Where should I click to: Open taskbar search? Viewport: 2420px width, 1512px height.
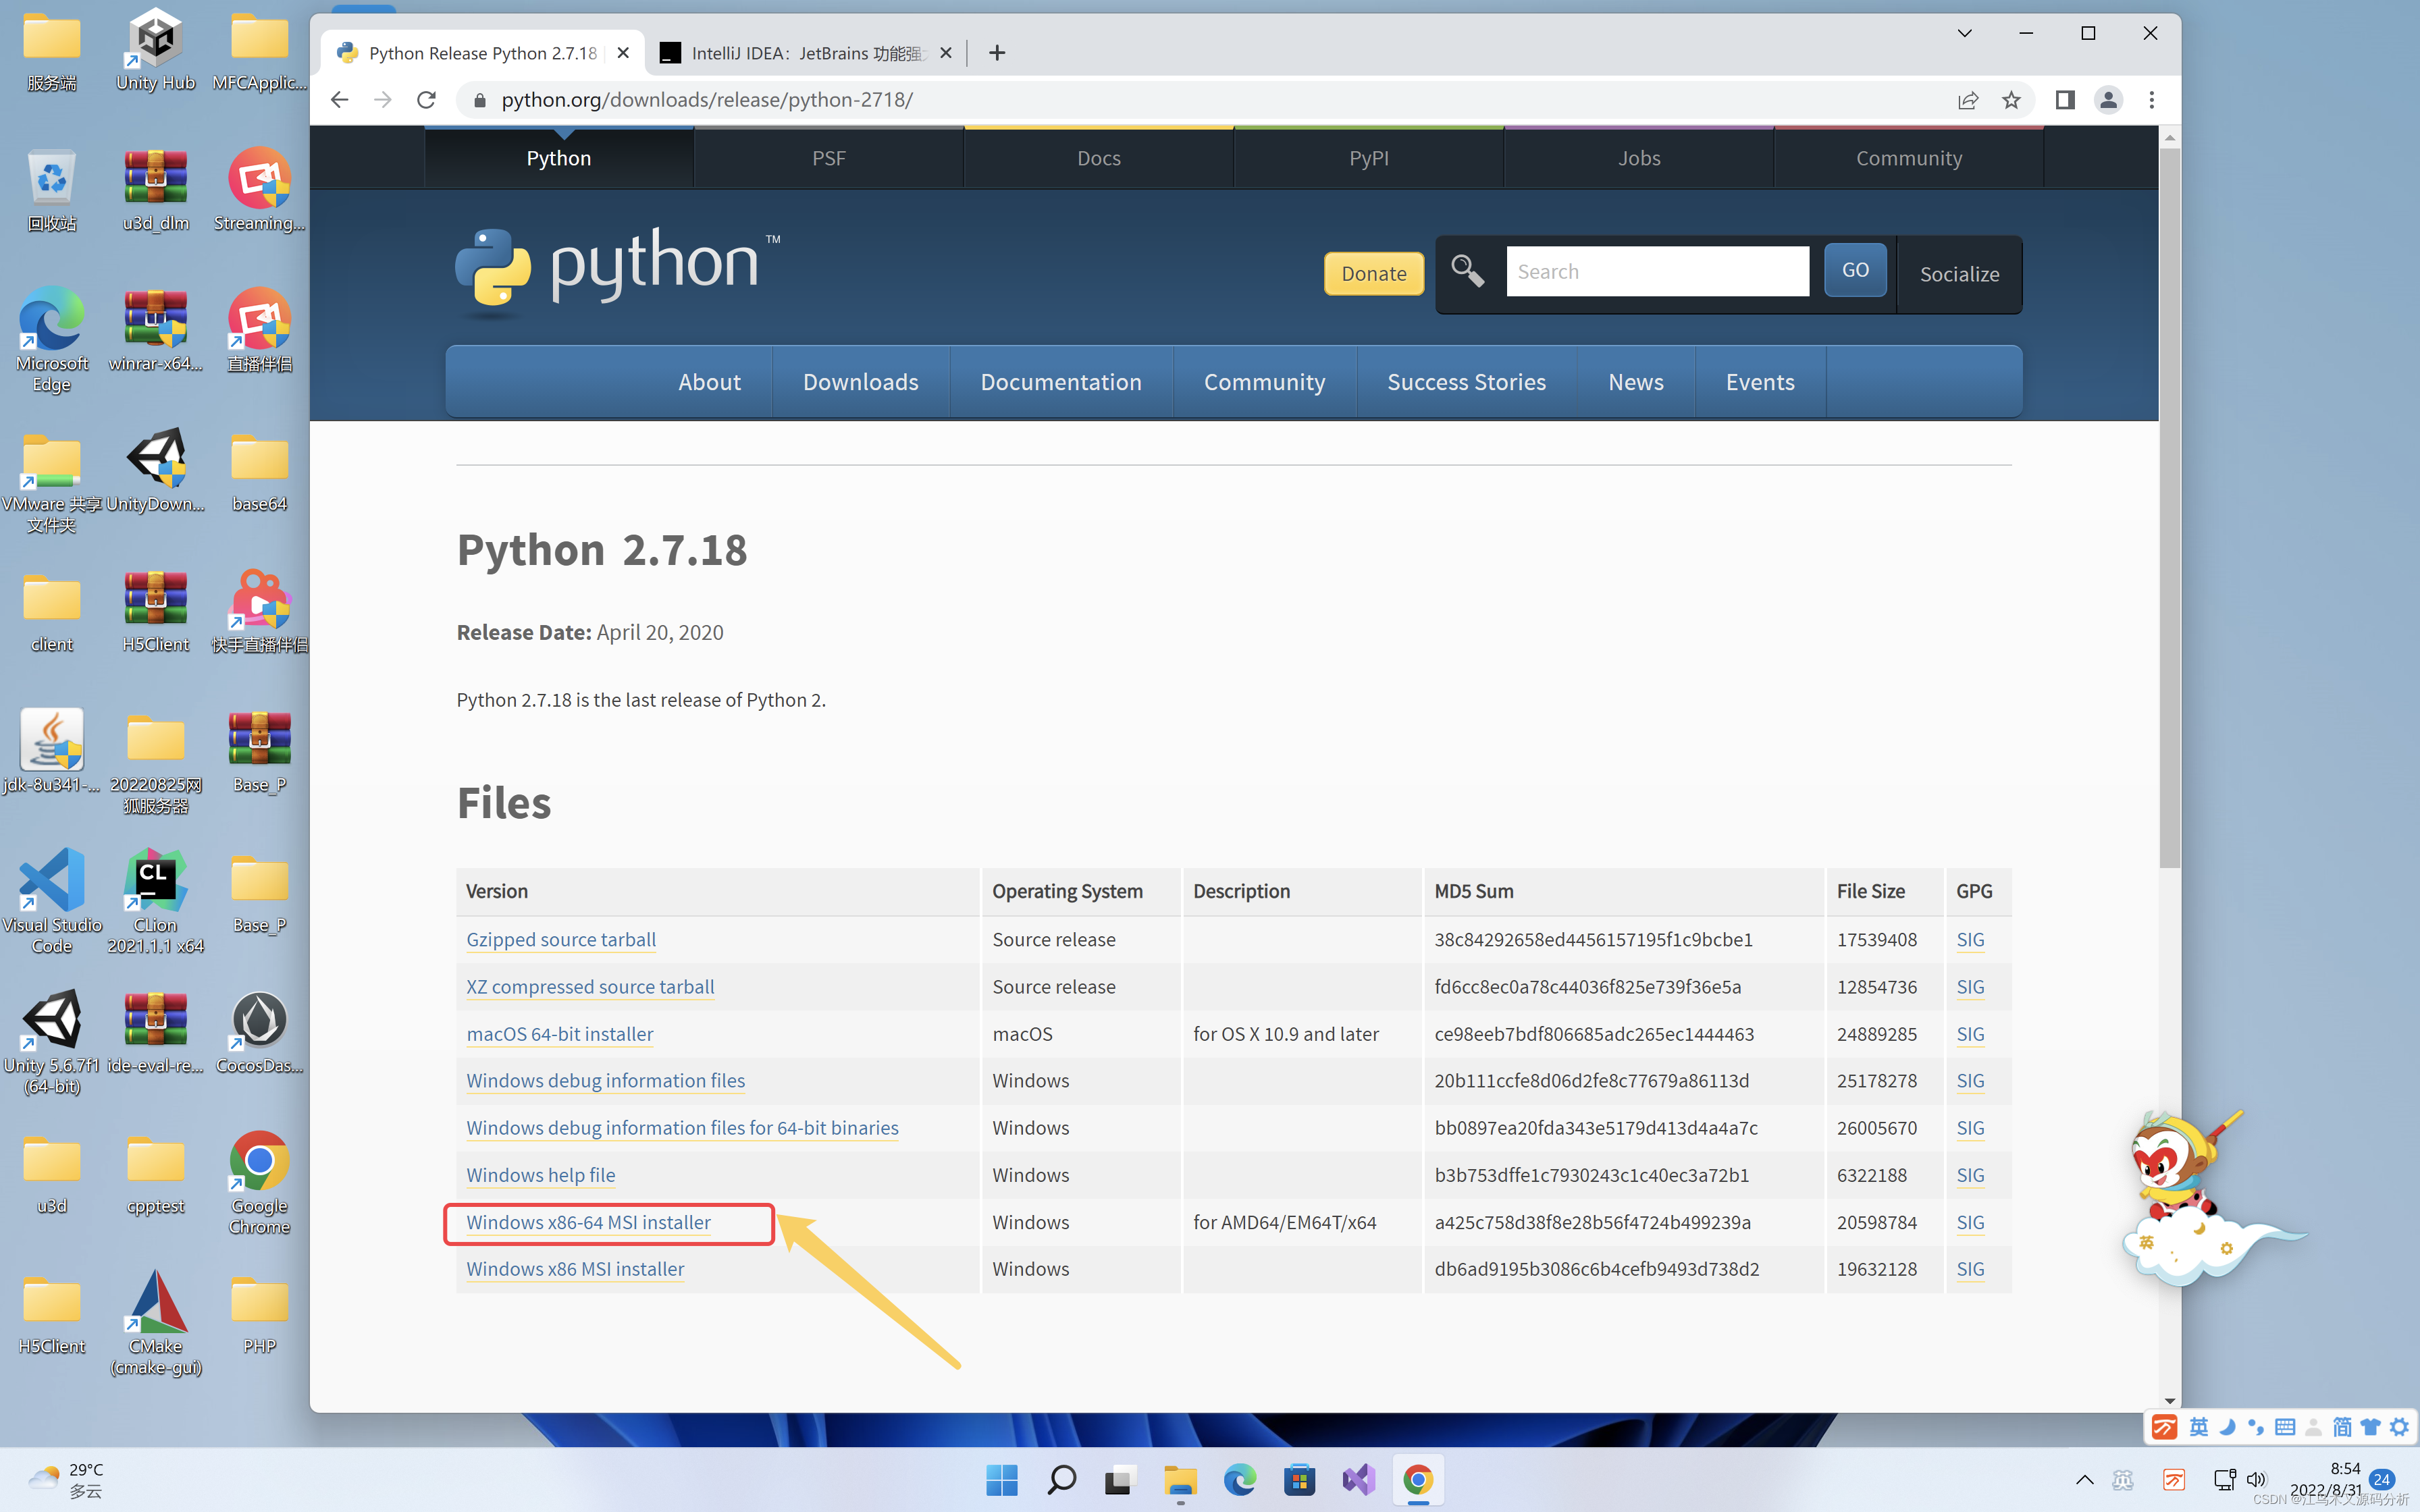[1061, 1480]
